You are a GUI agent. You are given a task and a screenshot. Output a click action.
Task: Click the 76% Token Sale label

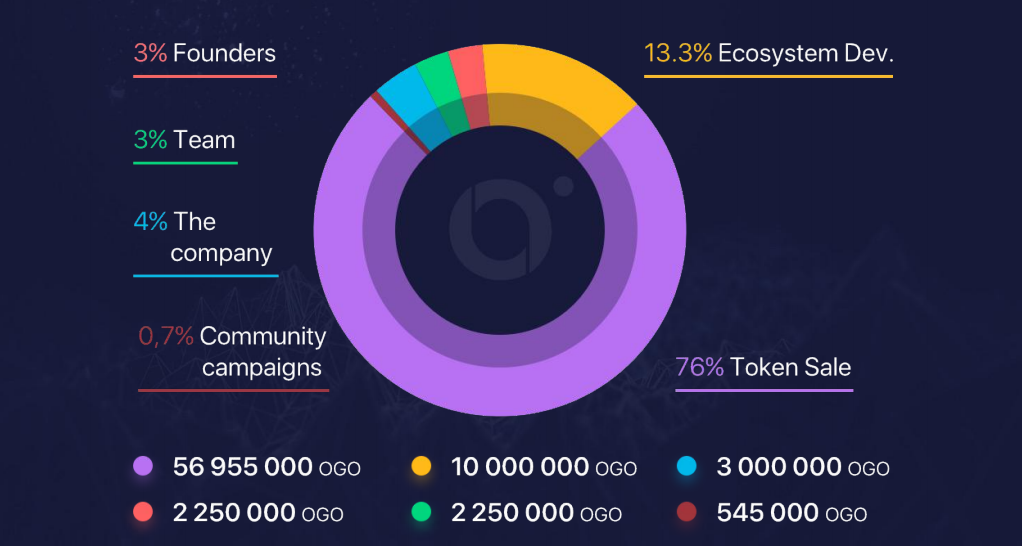[x=763, y=367]
